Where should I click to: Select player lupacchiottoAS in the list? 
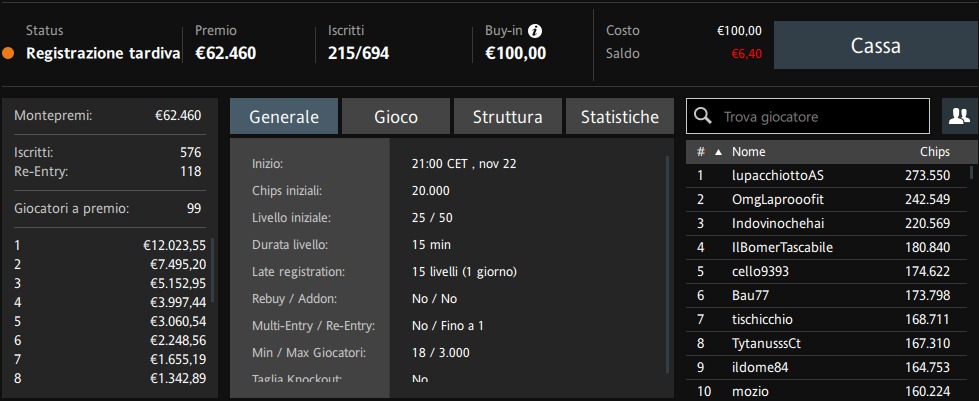829,176
